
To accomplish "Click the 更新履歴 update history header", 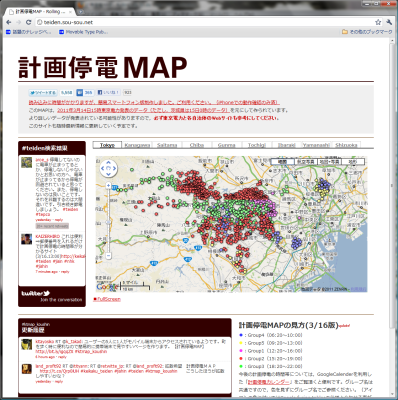I will click(x=33, y=330).
